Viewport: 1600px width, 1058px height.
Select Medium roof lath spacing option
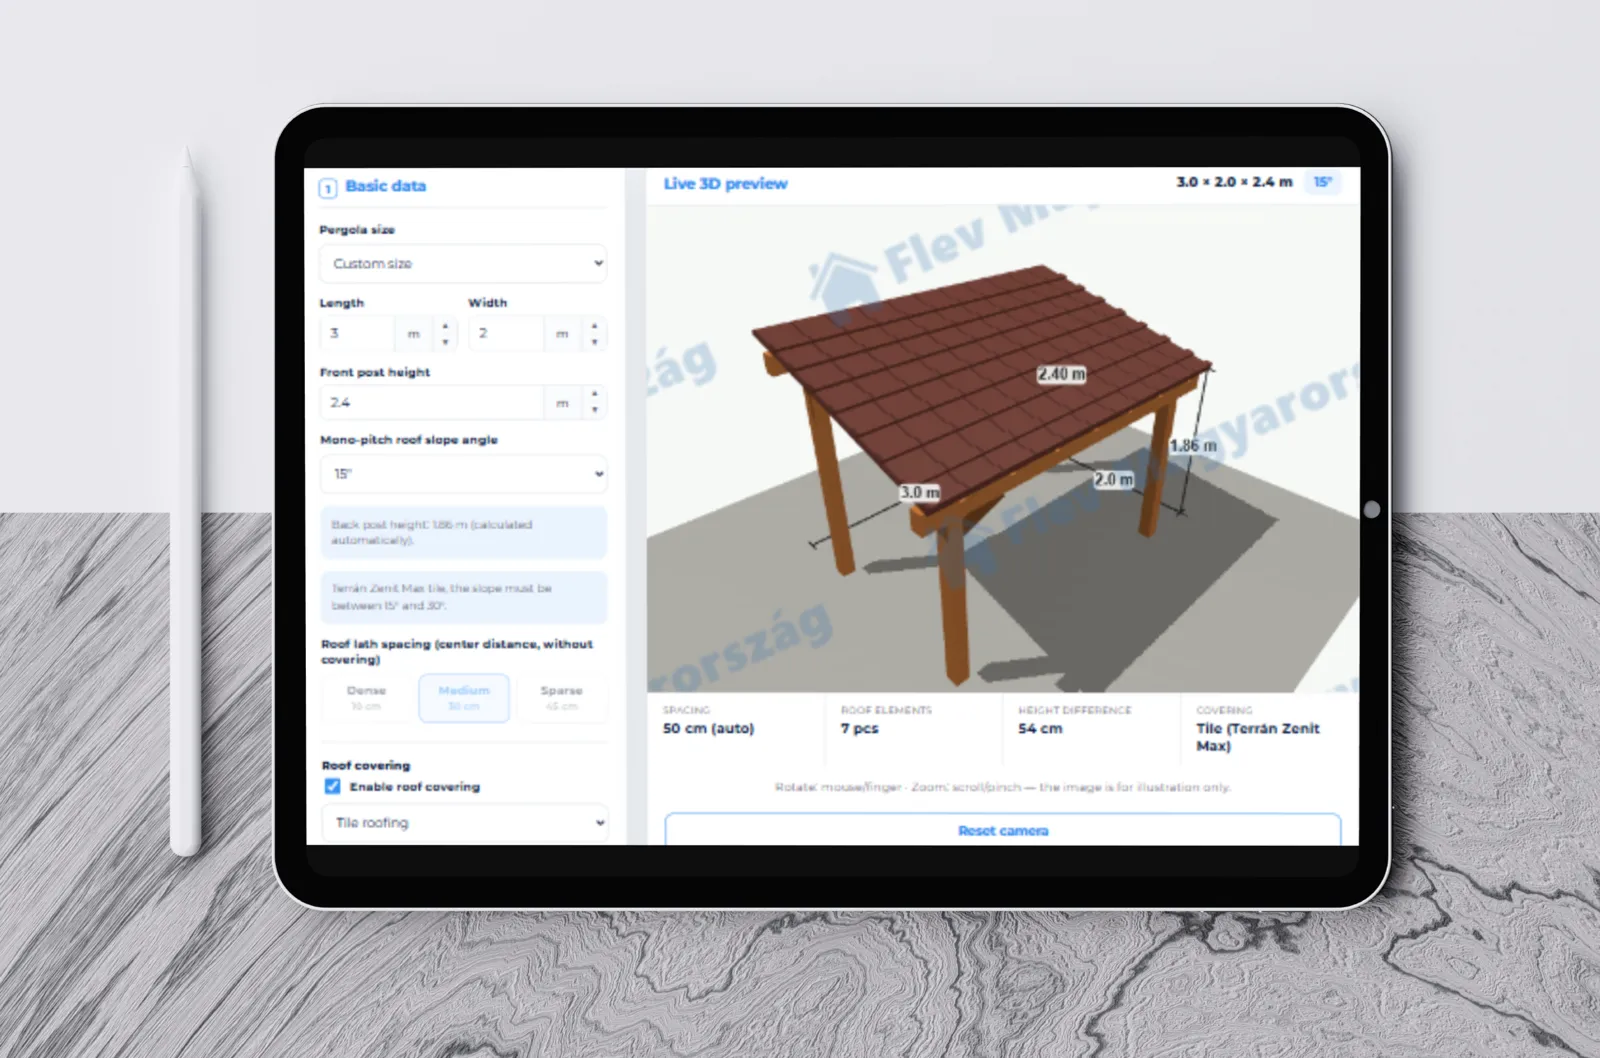click(x=464, y=698)
